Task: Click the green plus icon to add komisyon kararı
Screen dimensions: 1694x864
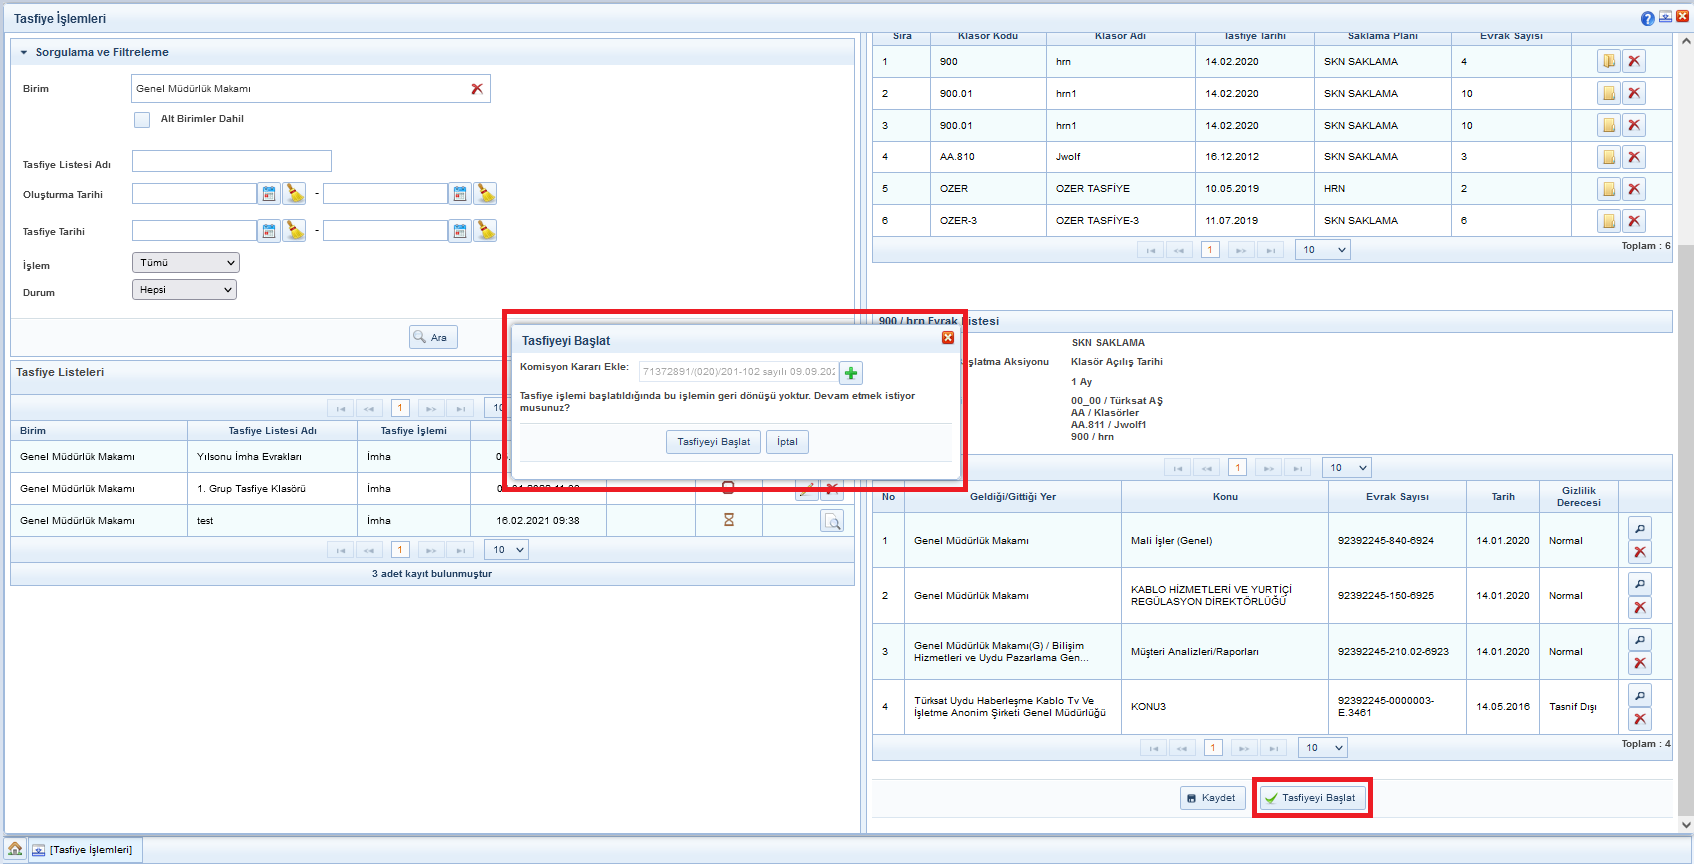Action: coord(850,373)
